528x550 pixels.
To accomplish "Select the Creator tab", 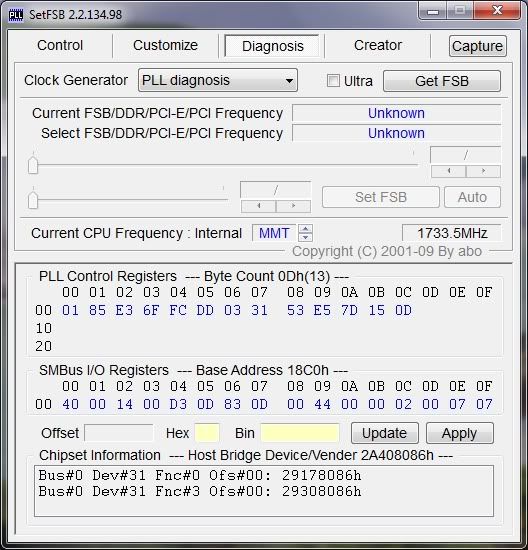I will (x=378, y=45).
